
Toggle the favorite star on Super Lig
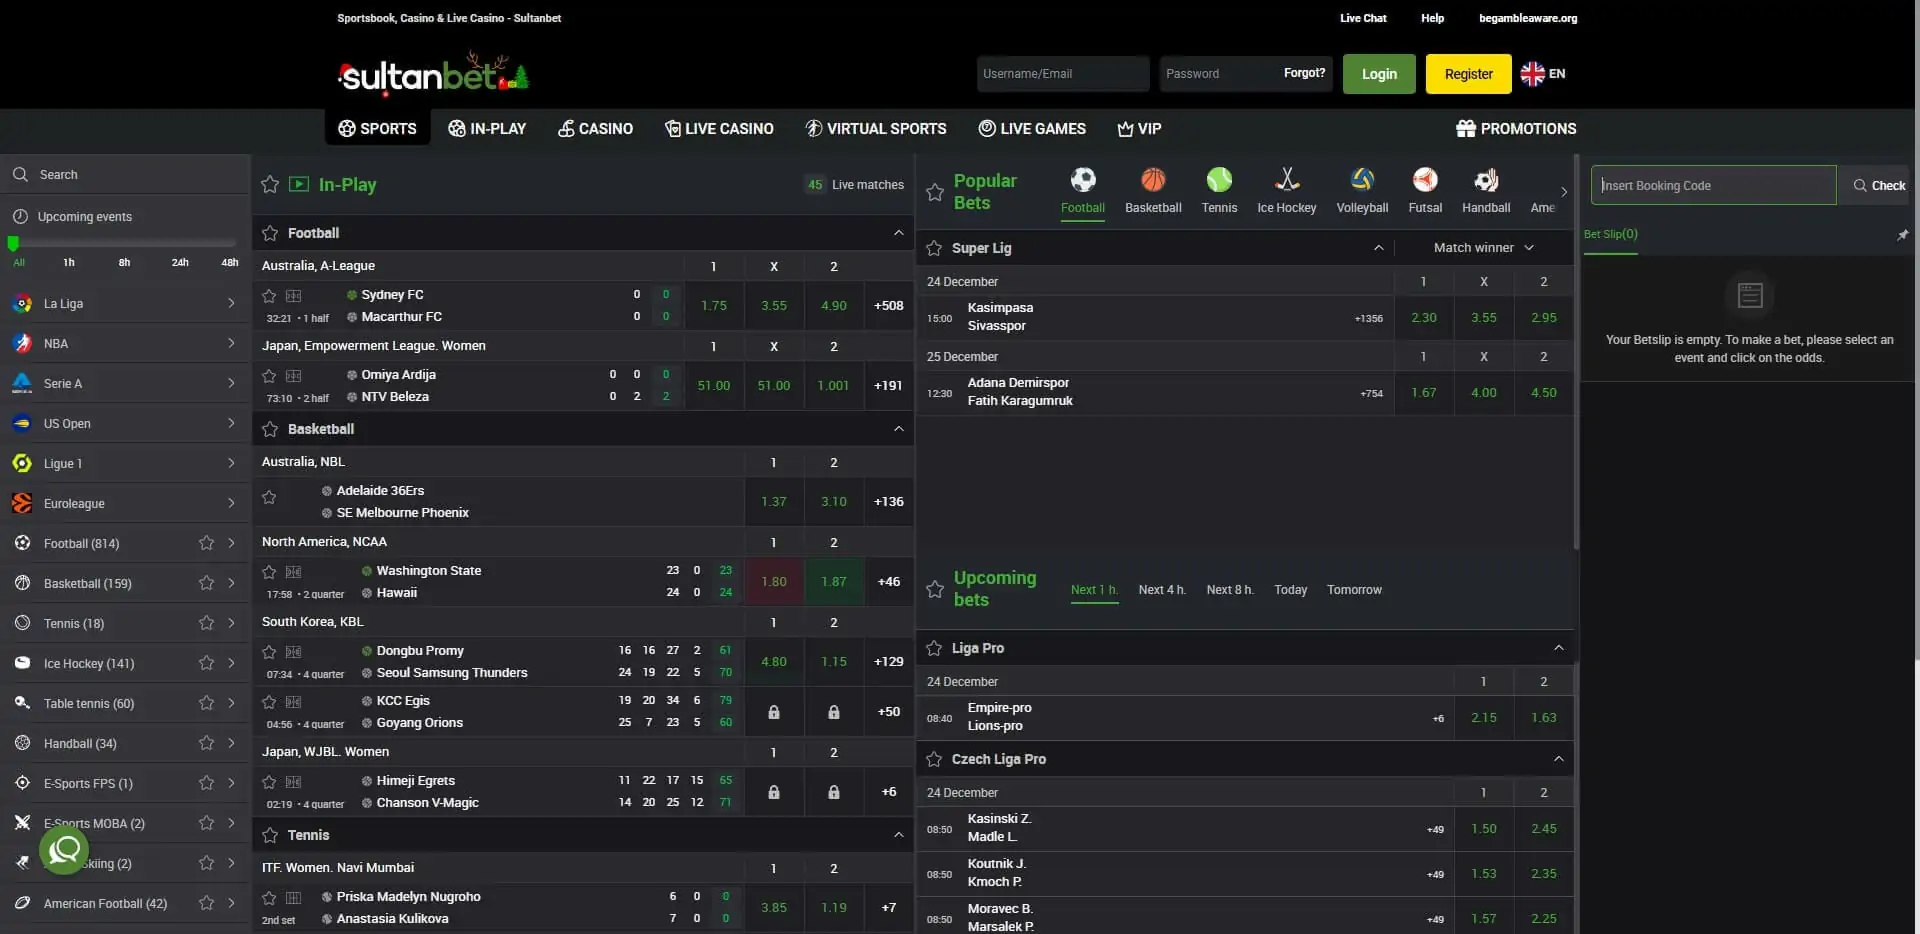click(x=936, y=248)
